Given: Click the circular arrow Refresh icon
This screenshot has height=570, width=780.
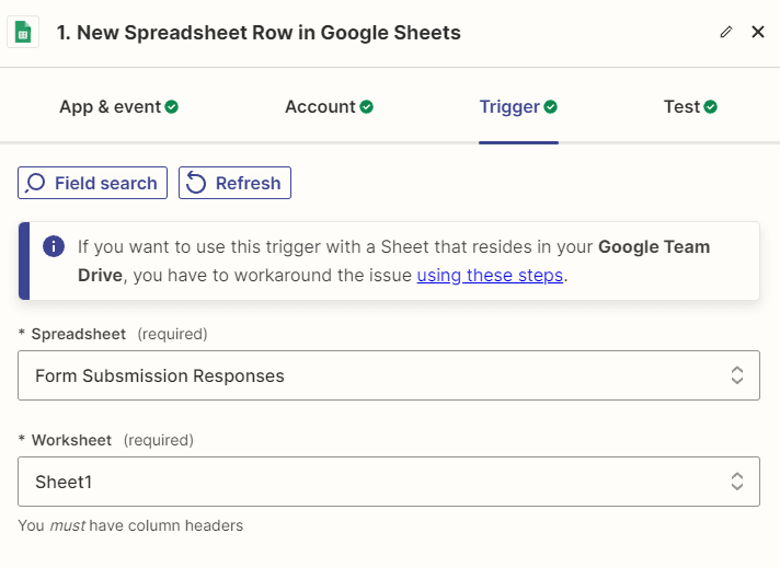Looking at the screenshot, I should coord(196,183).
